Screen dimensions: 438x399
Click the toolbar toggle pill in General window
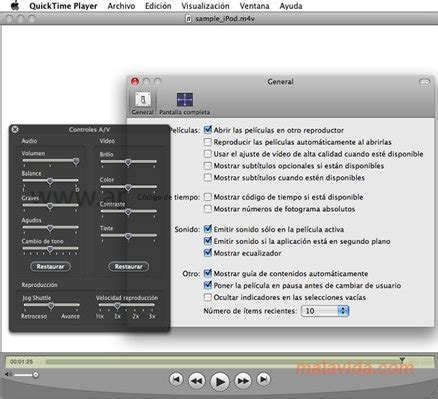coord(424,81)
